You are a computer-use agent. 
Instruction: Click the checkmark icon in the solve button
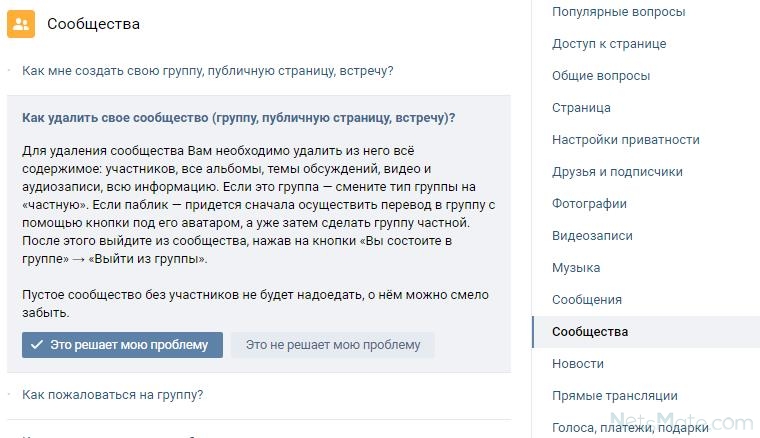pos(37,345)
